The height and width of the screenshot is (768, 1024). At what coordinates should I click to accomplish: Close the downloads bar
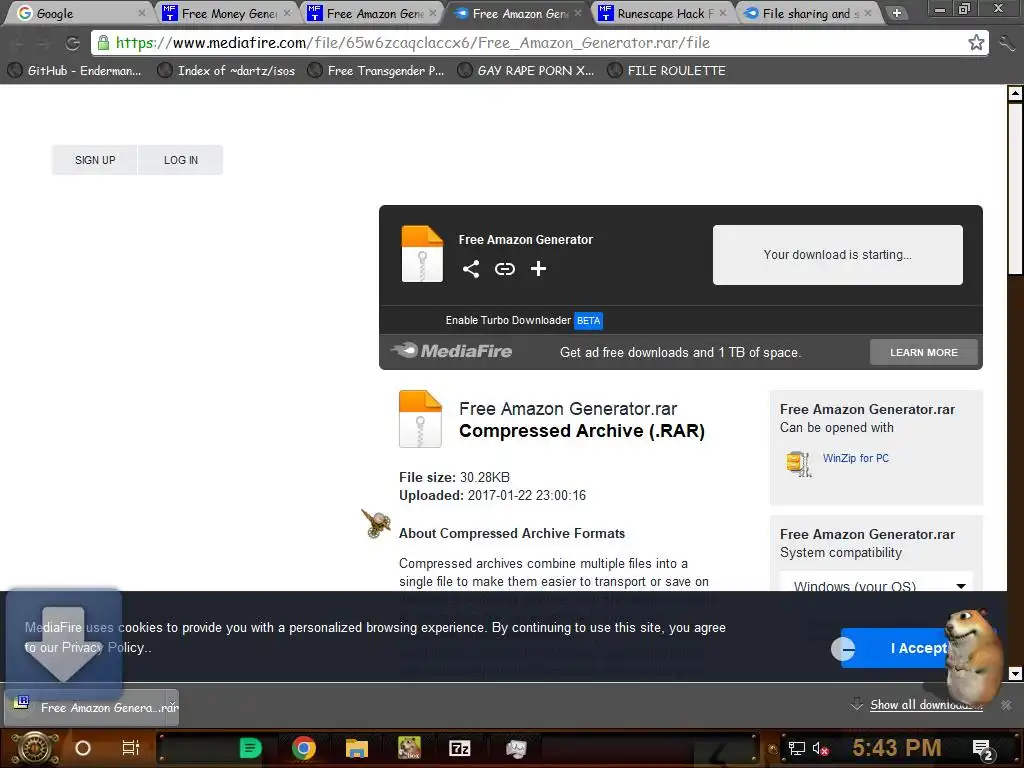coord(1006,705)
